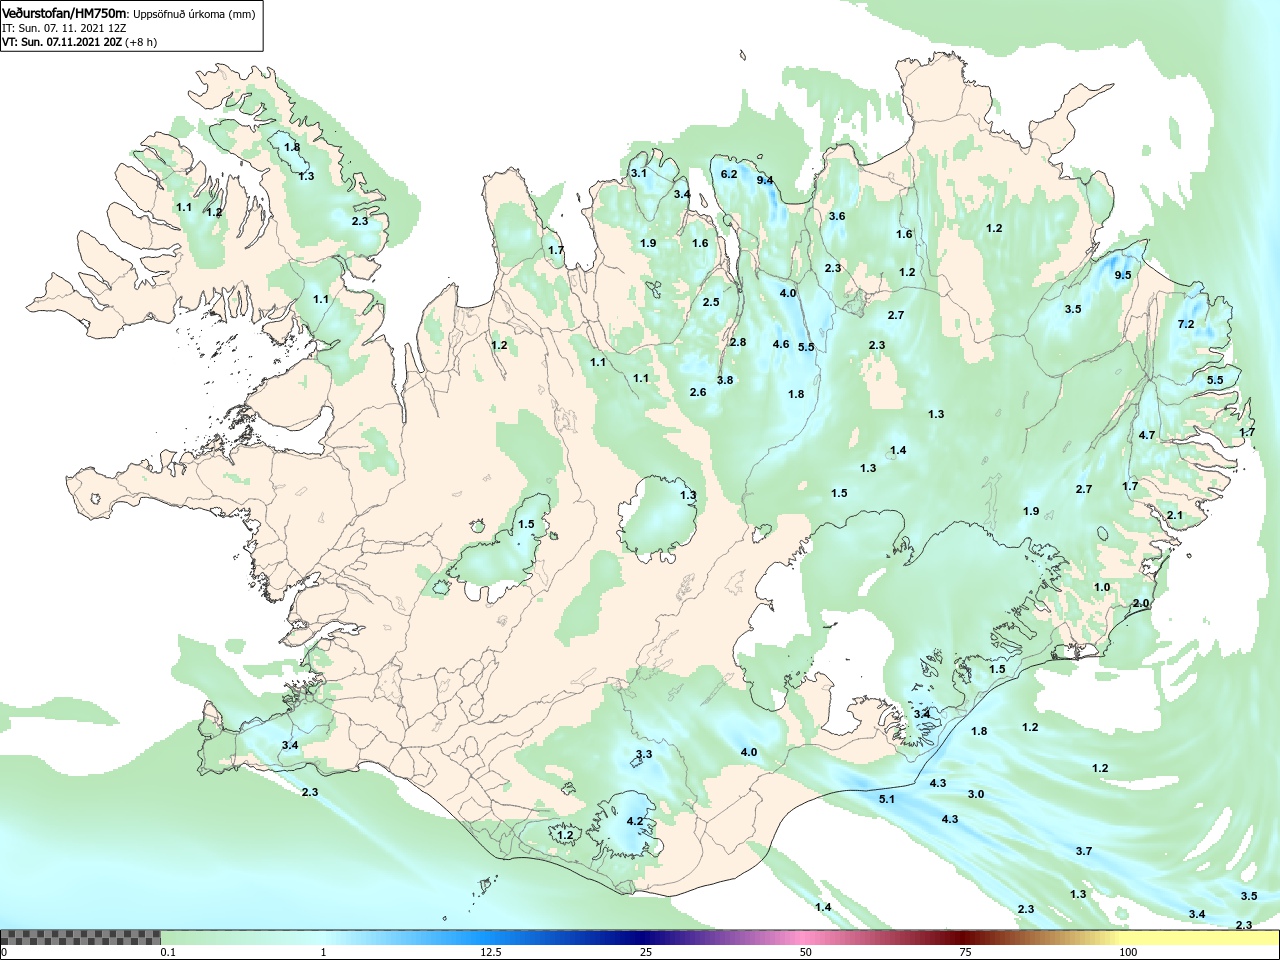
Task: Click the 4.2 value on the glacier
Action: 635,821
